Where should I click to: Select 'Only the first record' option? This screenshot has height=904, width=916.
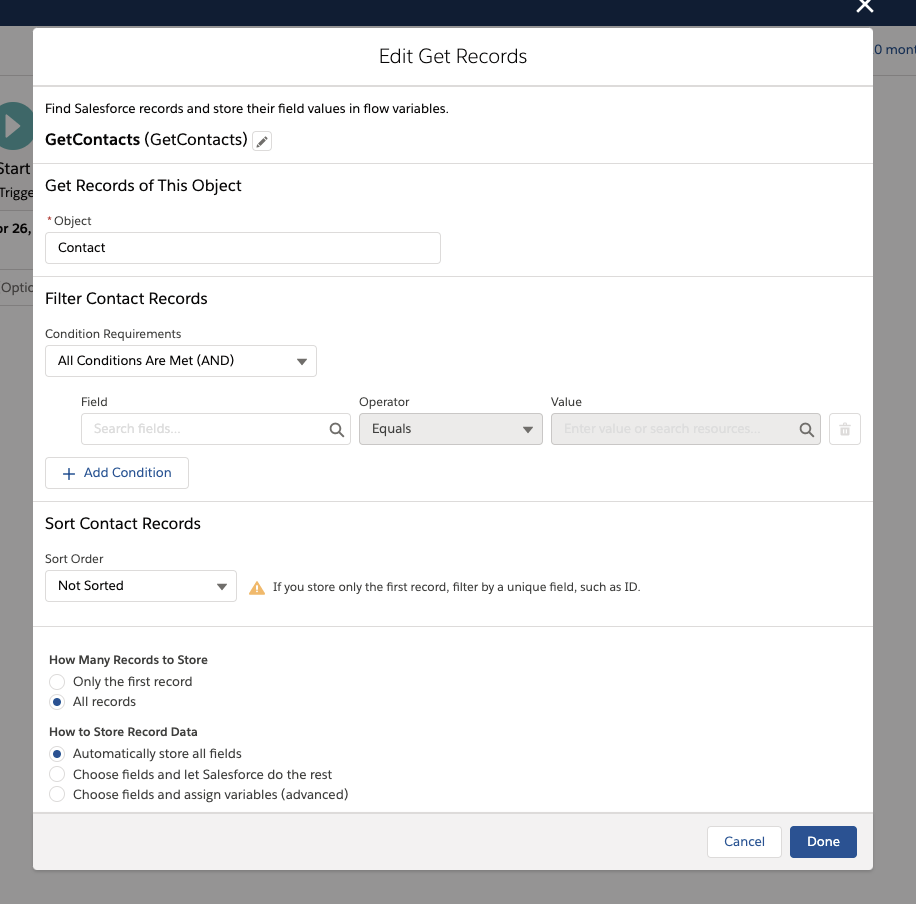pos(57,682)
